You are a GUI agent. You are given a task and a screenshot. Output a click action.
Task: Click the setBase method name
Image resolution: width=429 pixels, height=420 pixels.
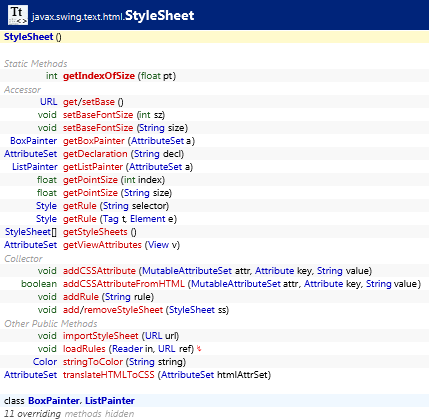click(x=98, y=102)
